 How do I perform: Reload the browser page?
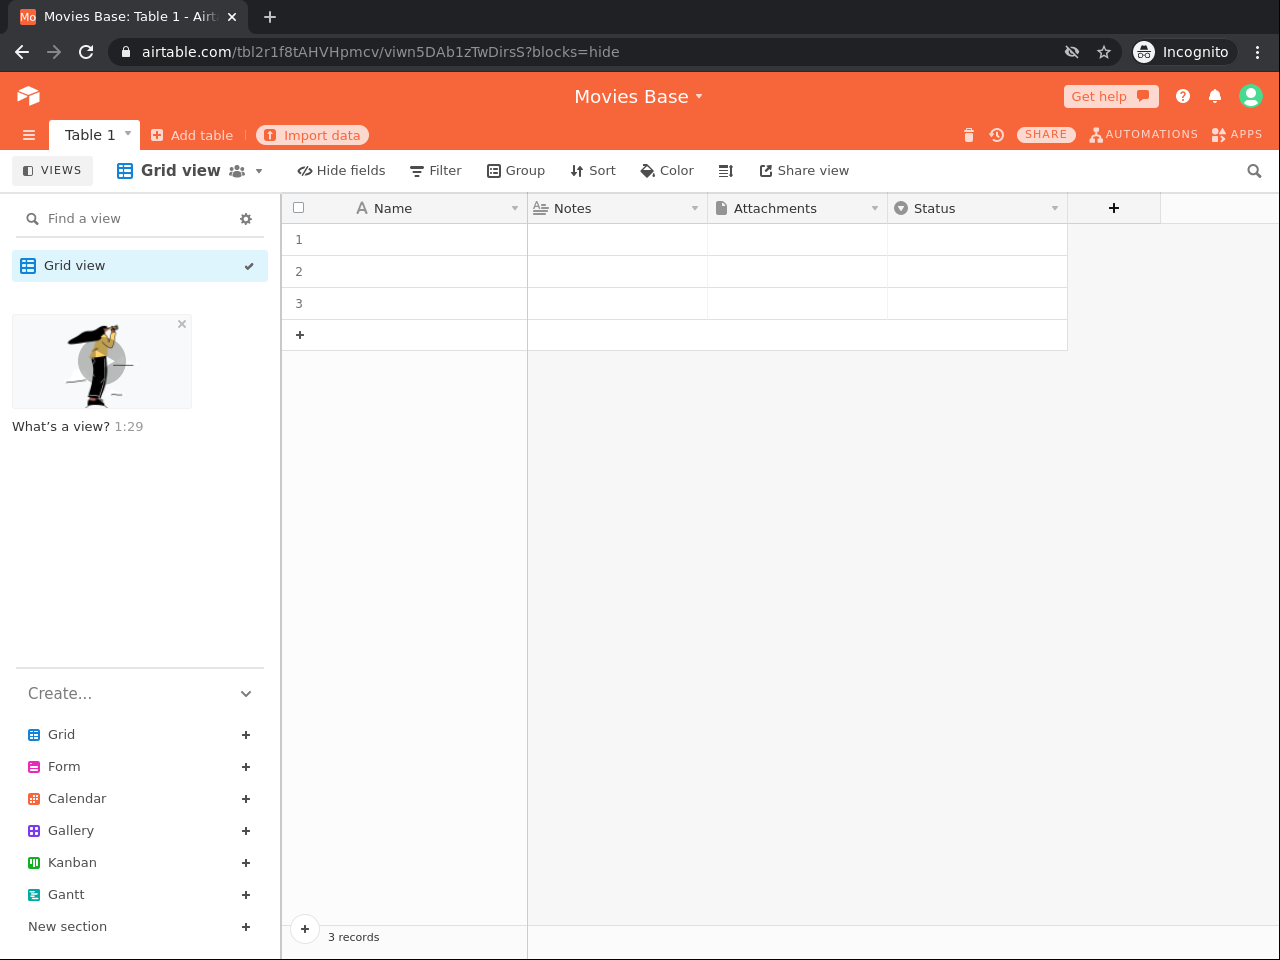tap(86, 52)
